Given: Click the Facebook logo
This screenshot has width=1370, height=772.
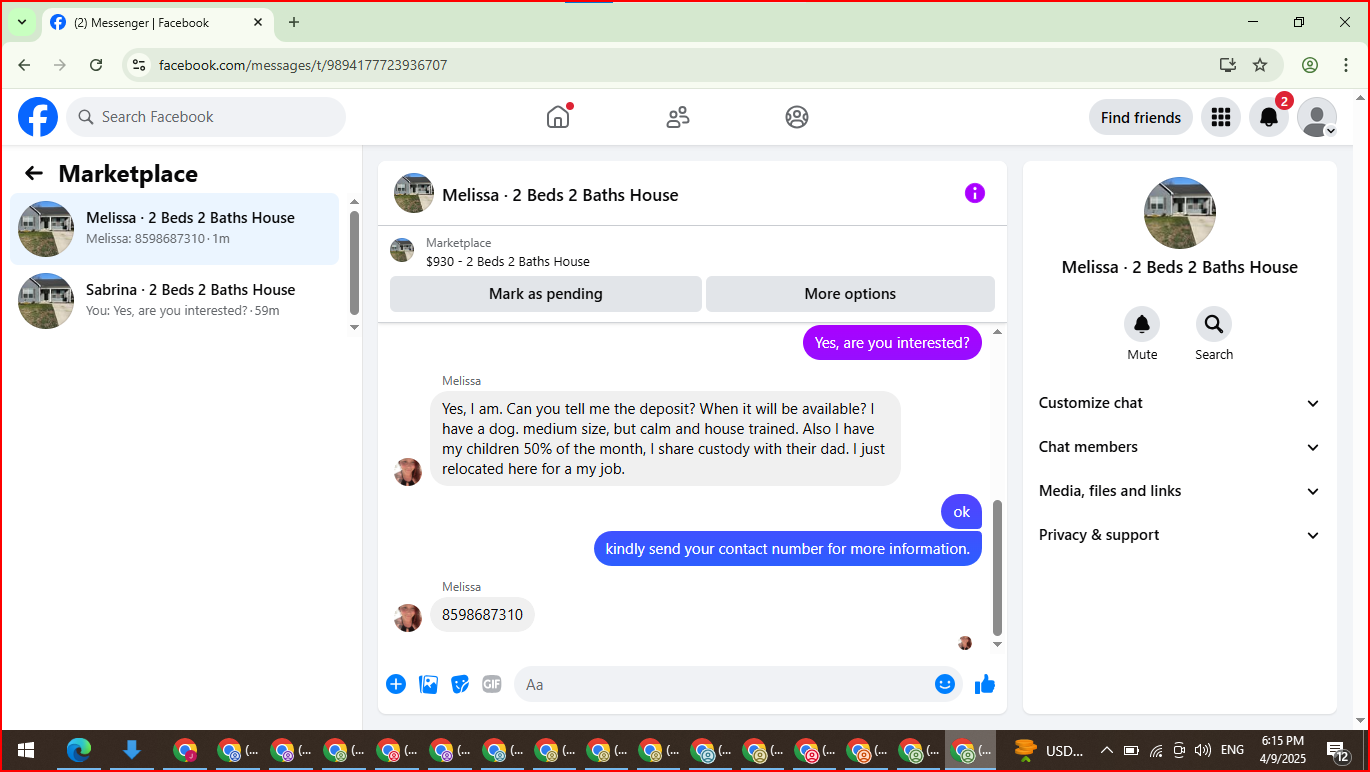Looking at the screenshot, I should [x=38, y=117].
